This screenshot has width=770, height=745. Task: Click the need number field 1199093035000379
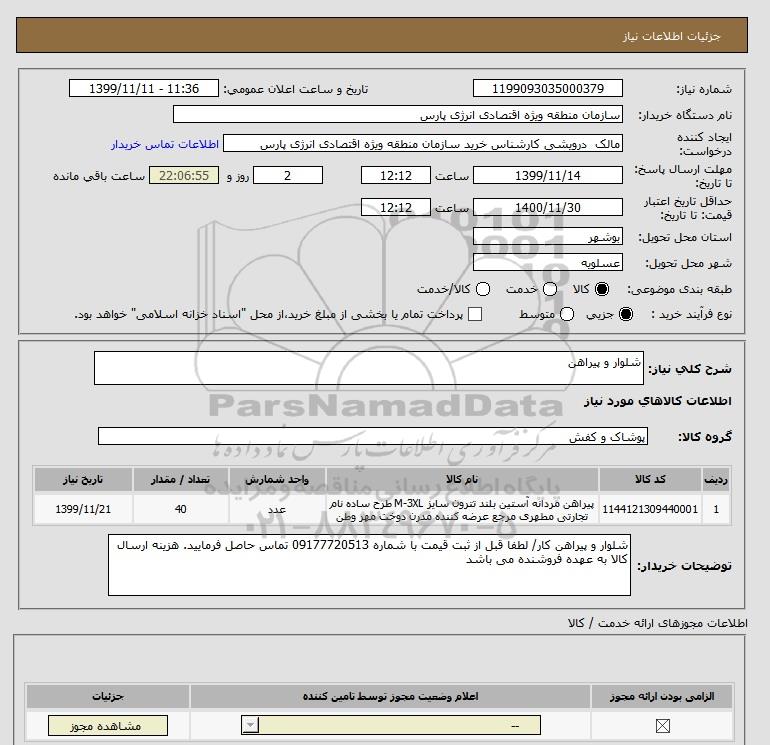pyautogui.click(x=548, y=89)
